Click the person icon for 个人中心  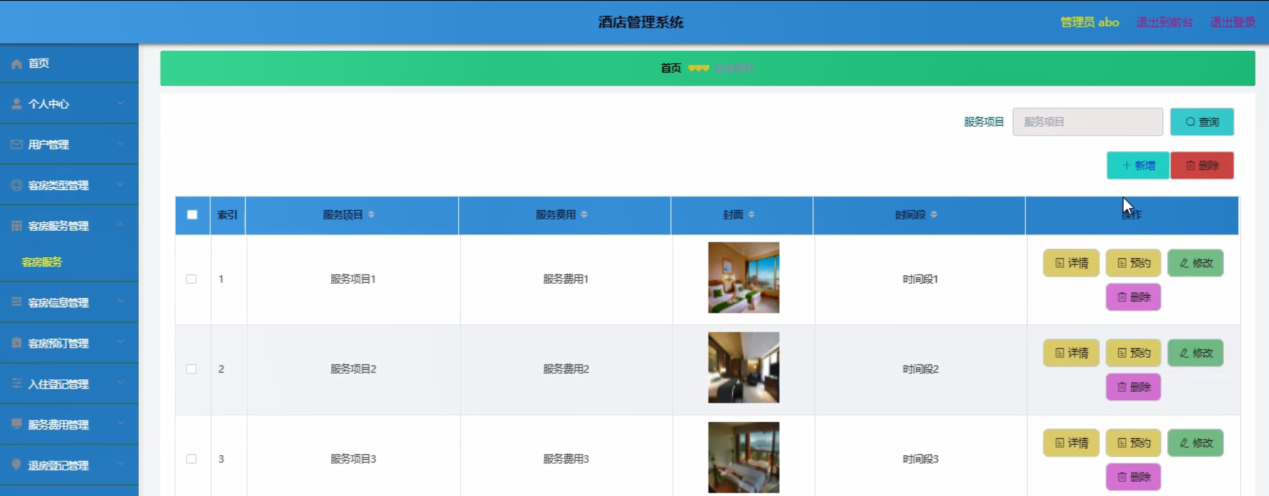16,104
